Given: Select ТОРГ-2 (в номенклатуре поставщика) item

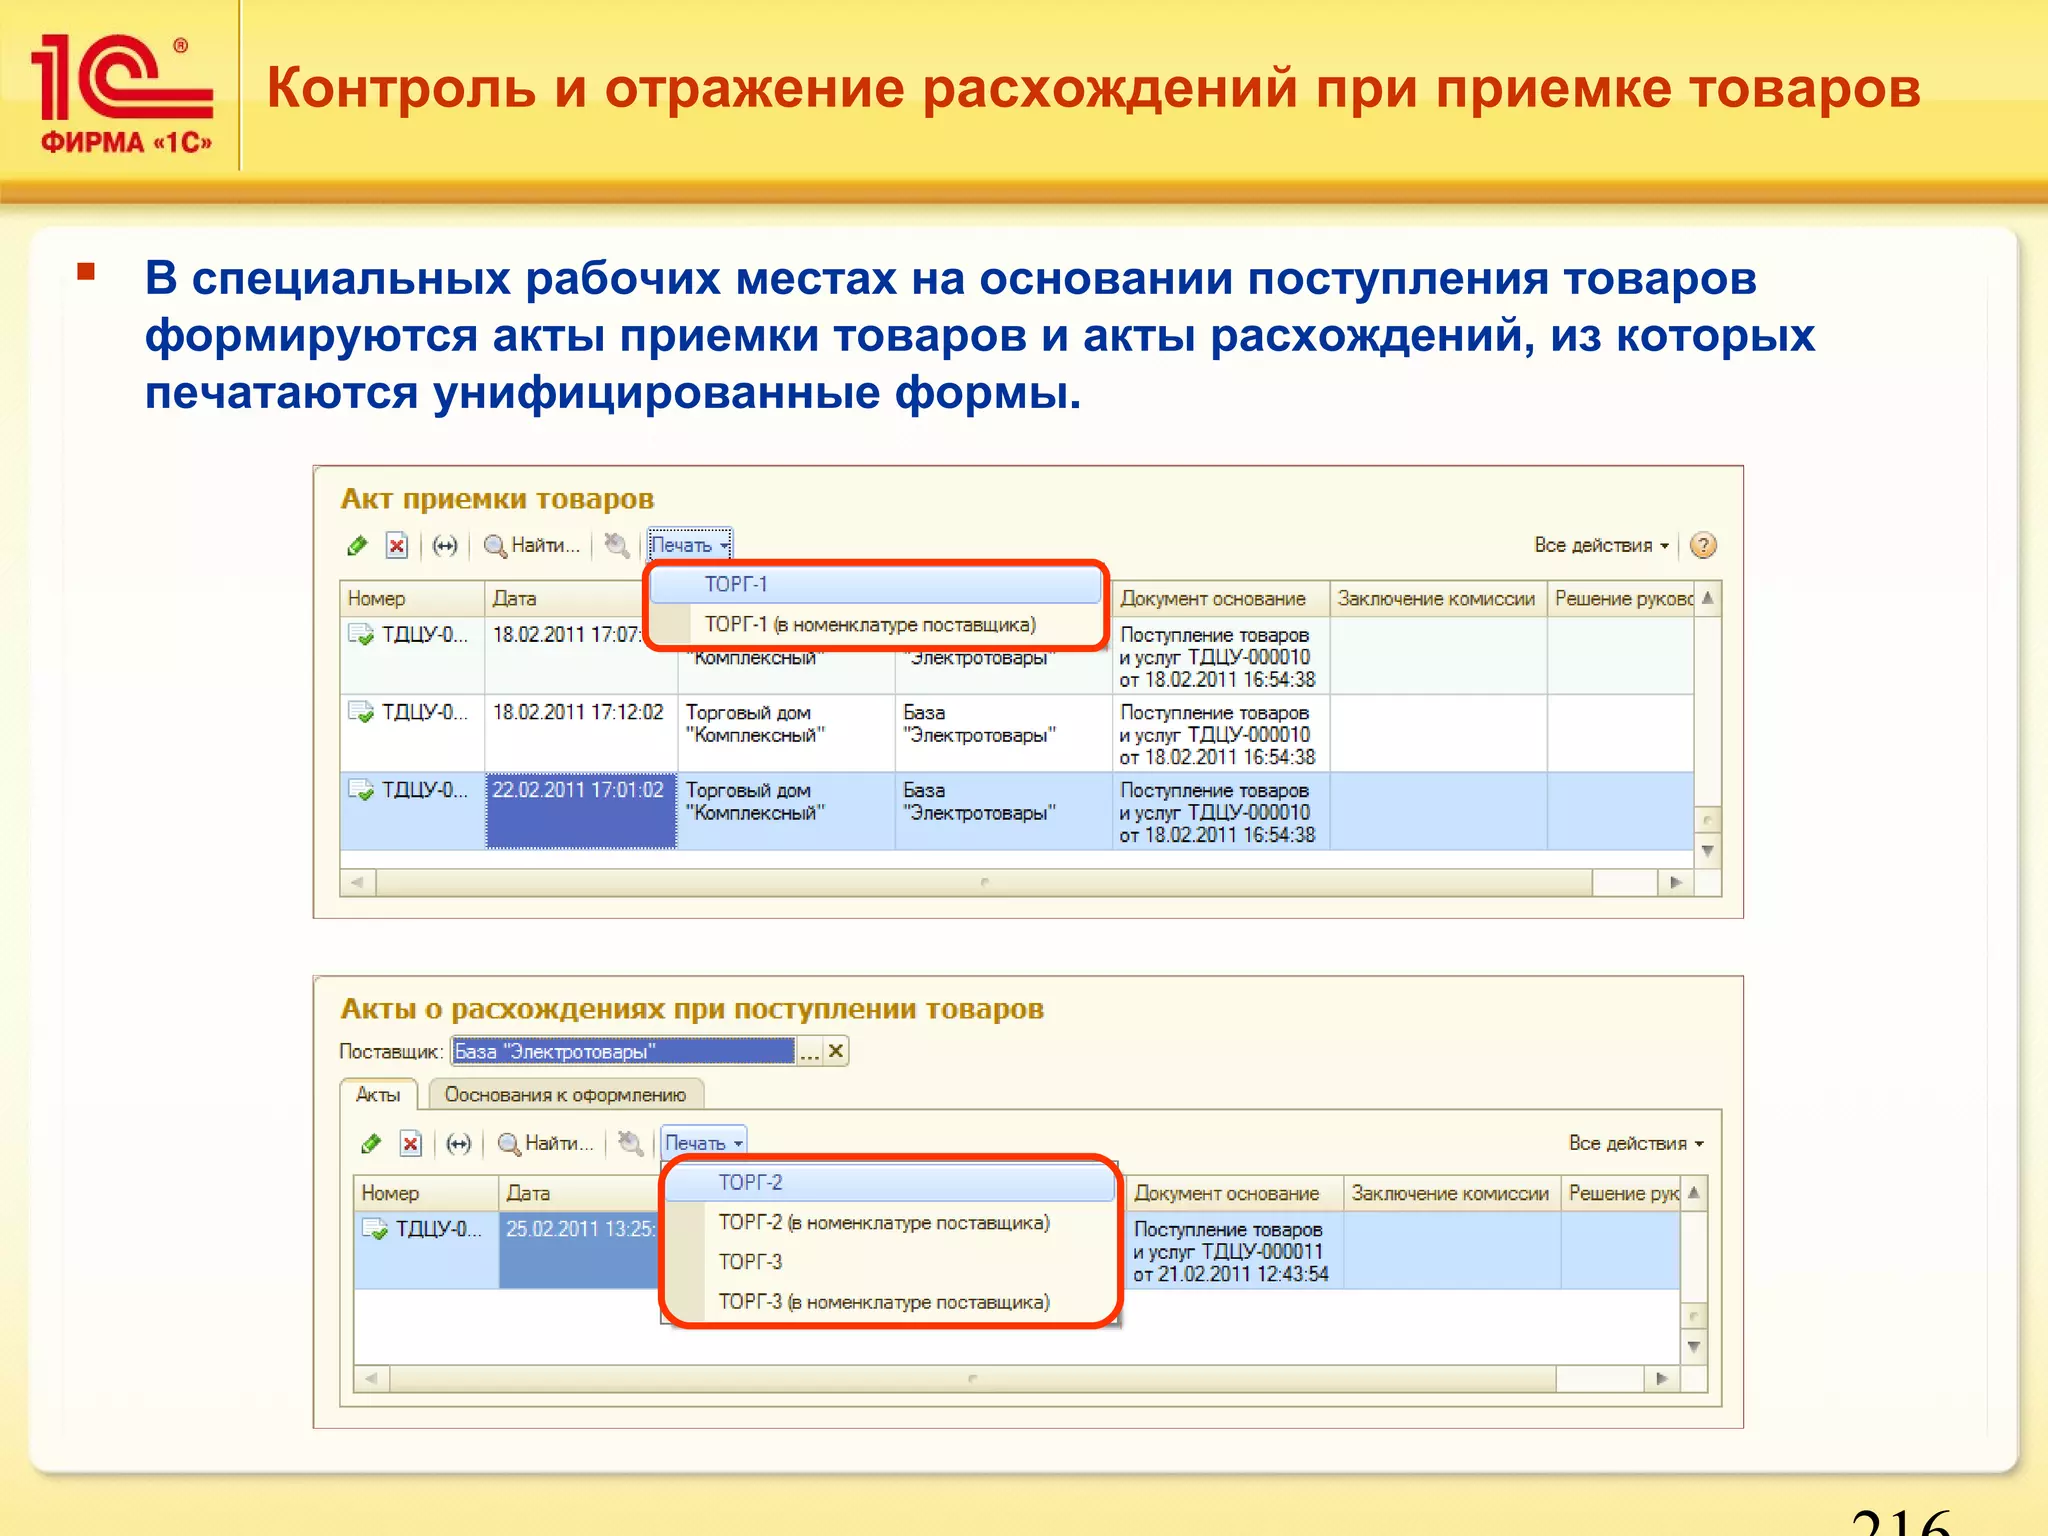Looking at the screenshot, I should tap(890, 1222).
